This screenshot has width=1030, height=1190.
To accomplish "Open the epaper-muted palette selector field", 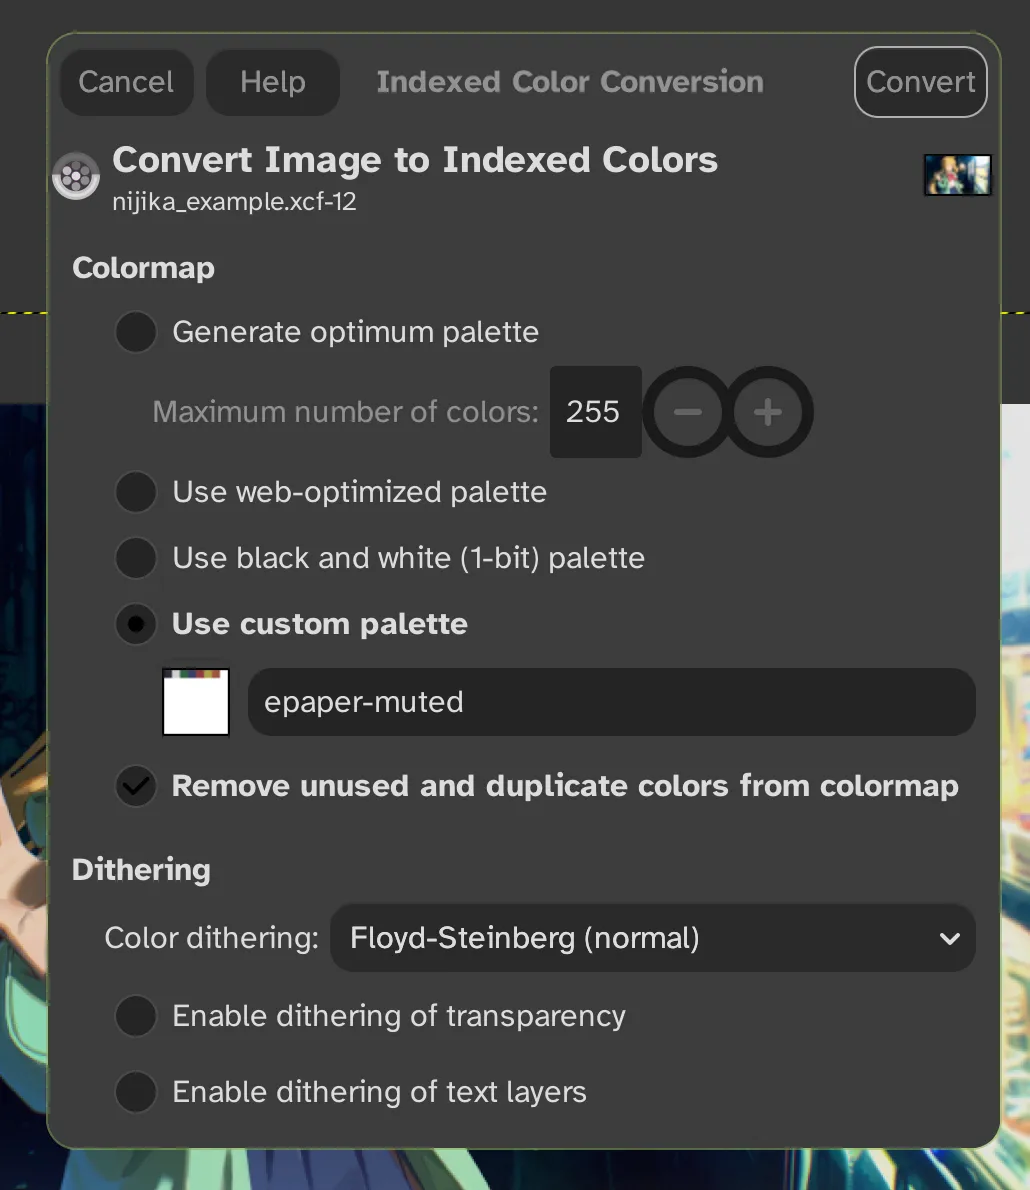I will (612, 702).
